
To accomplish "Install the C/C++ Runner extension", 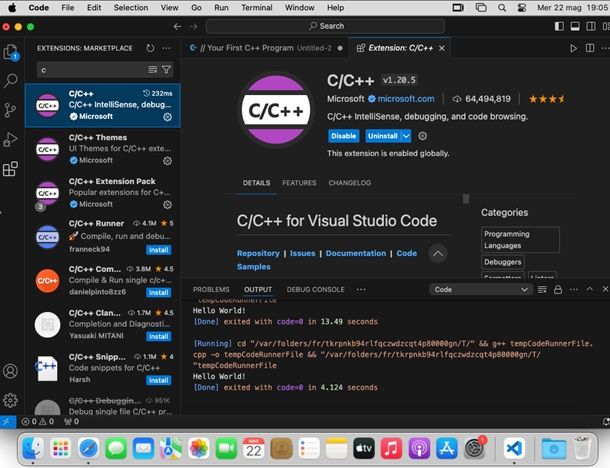I will point(159,249).
